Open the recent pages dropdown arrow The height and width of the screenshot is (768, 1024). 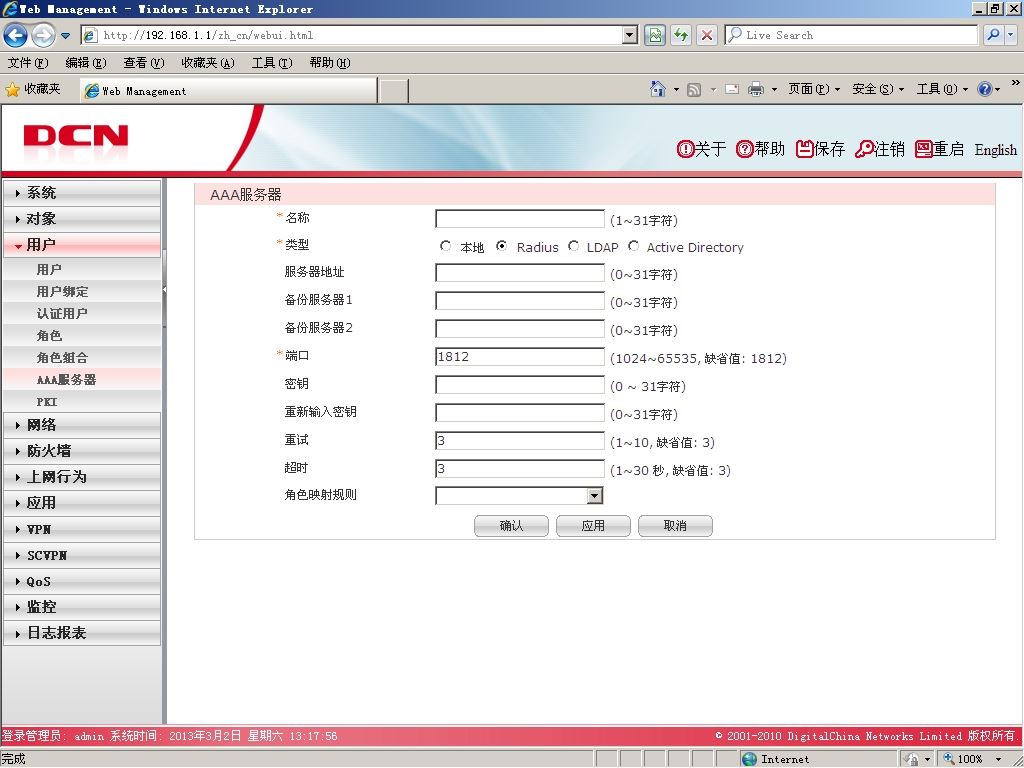[65, 36]
